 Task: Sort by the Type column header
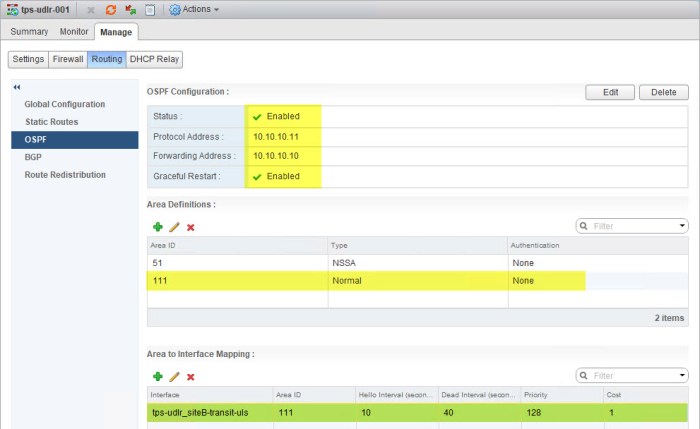pyautogui.click(x=418, y=246)
